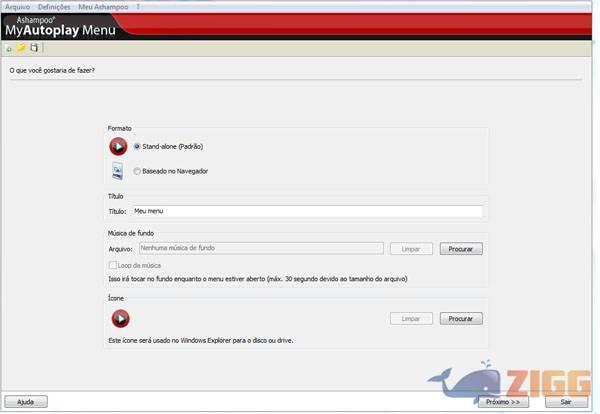Click Limpar in the Ícone section
600x414 pixels.
point(411,319)
